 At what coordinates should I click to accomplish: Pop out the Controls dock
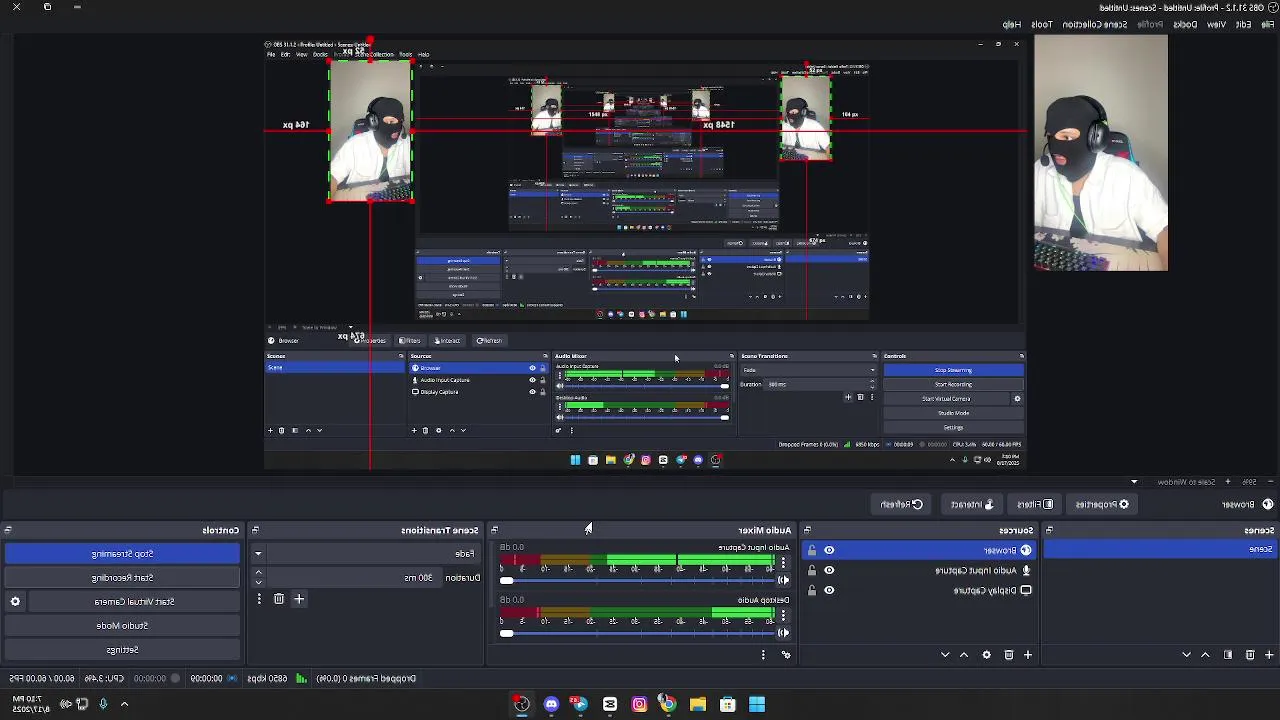point(8,530)
